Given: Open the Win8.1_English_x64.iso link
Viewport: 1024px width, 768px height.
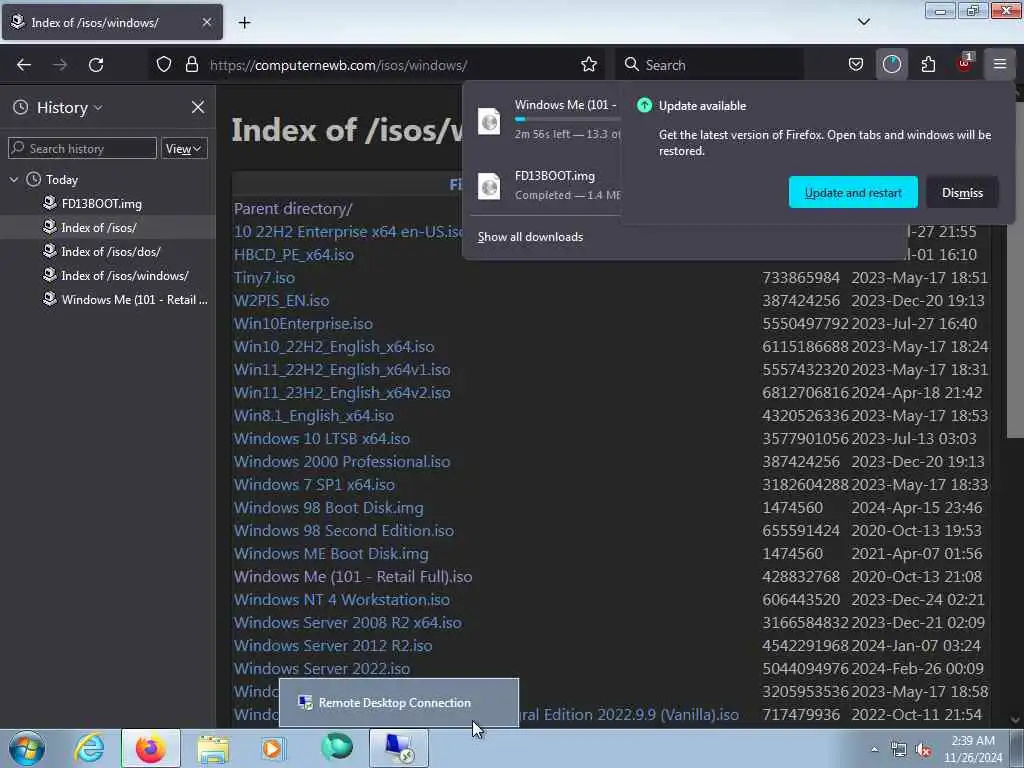Looking at the screenshot, I should tap(314, 415).
